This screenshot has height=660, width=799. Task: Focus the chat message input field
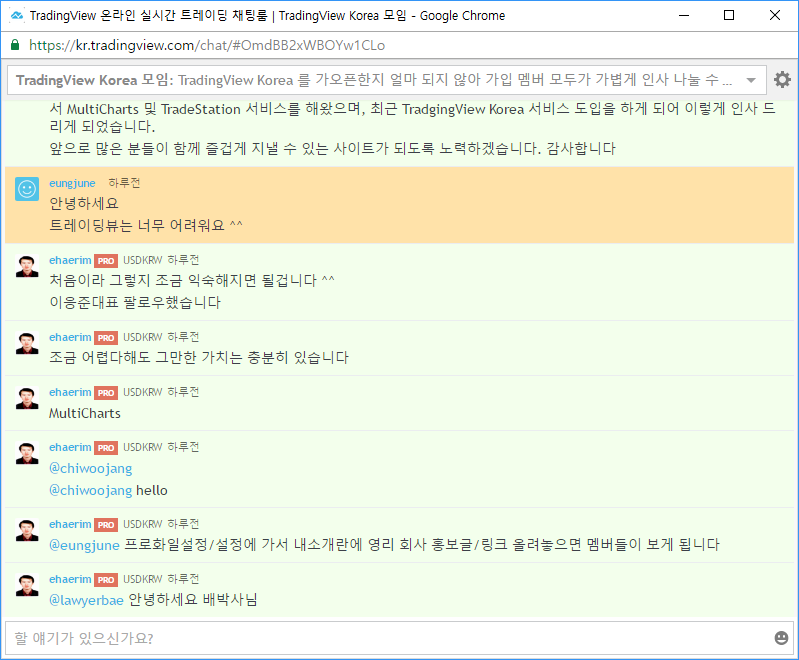point(399,638)
